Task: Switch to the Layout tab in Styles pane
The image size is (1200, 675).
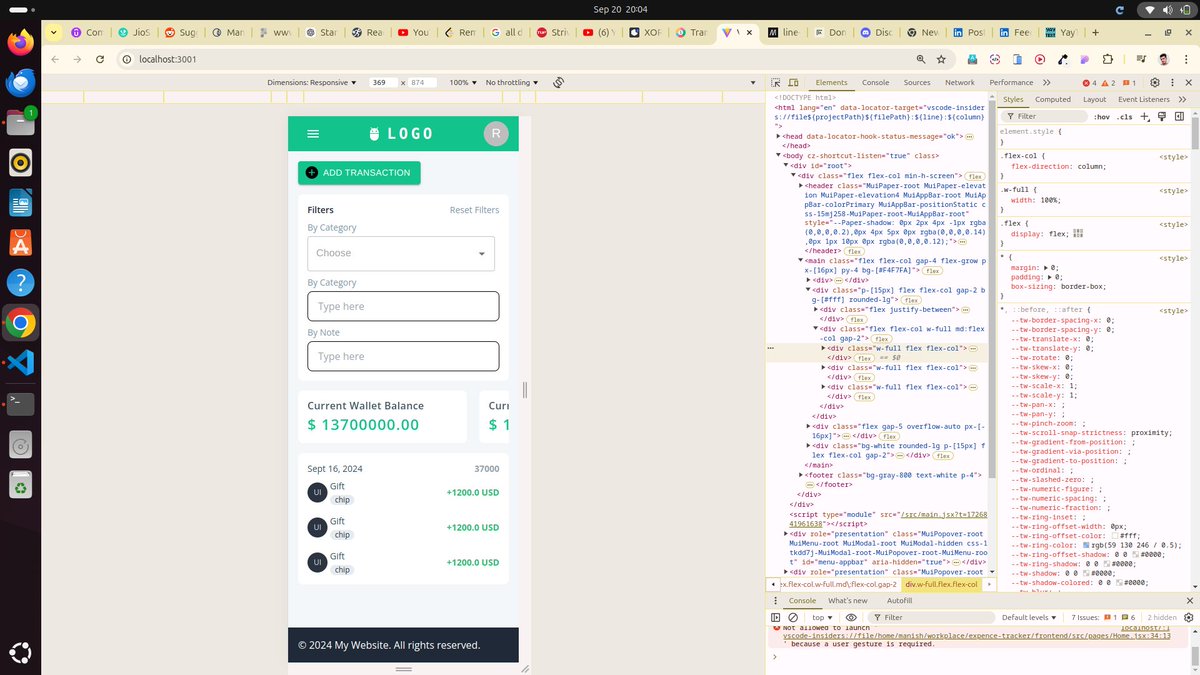Action: tap(1094, 99)
